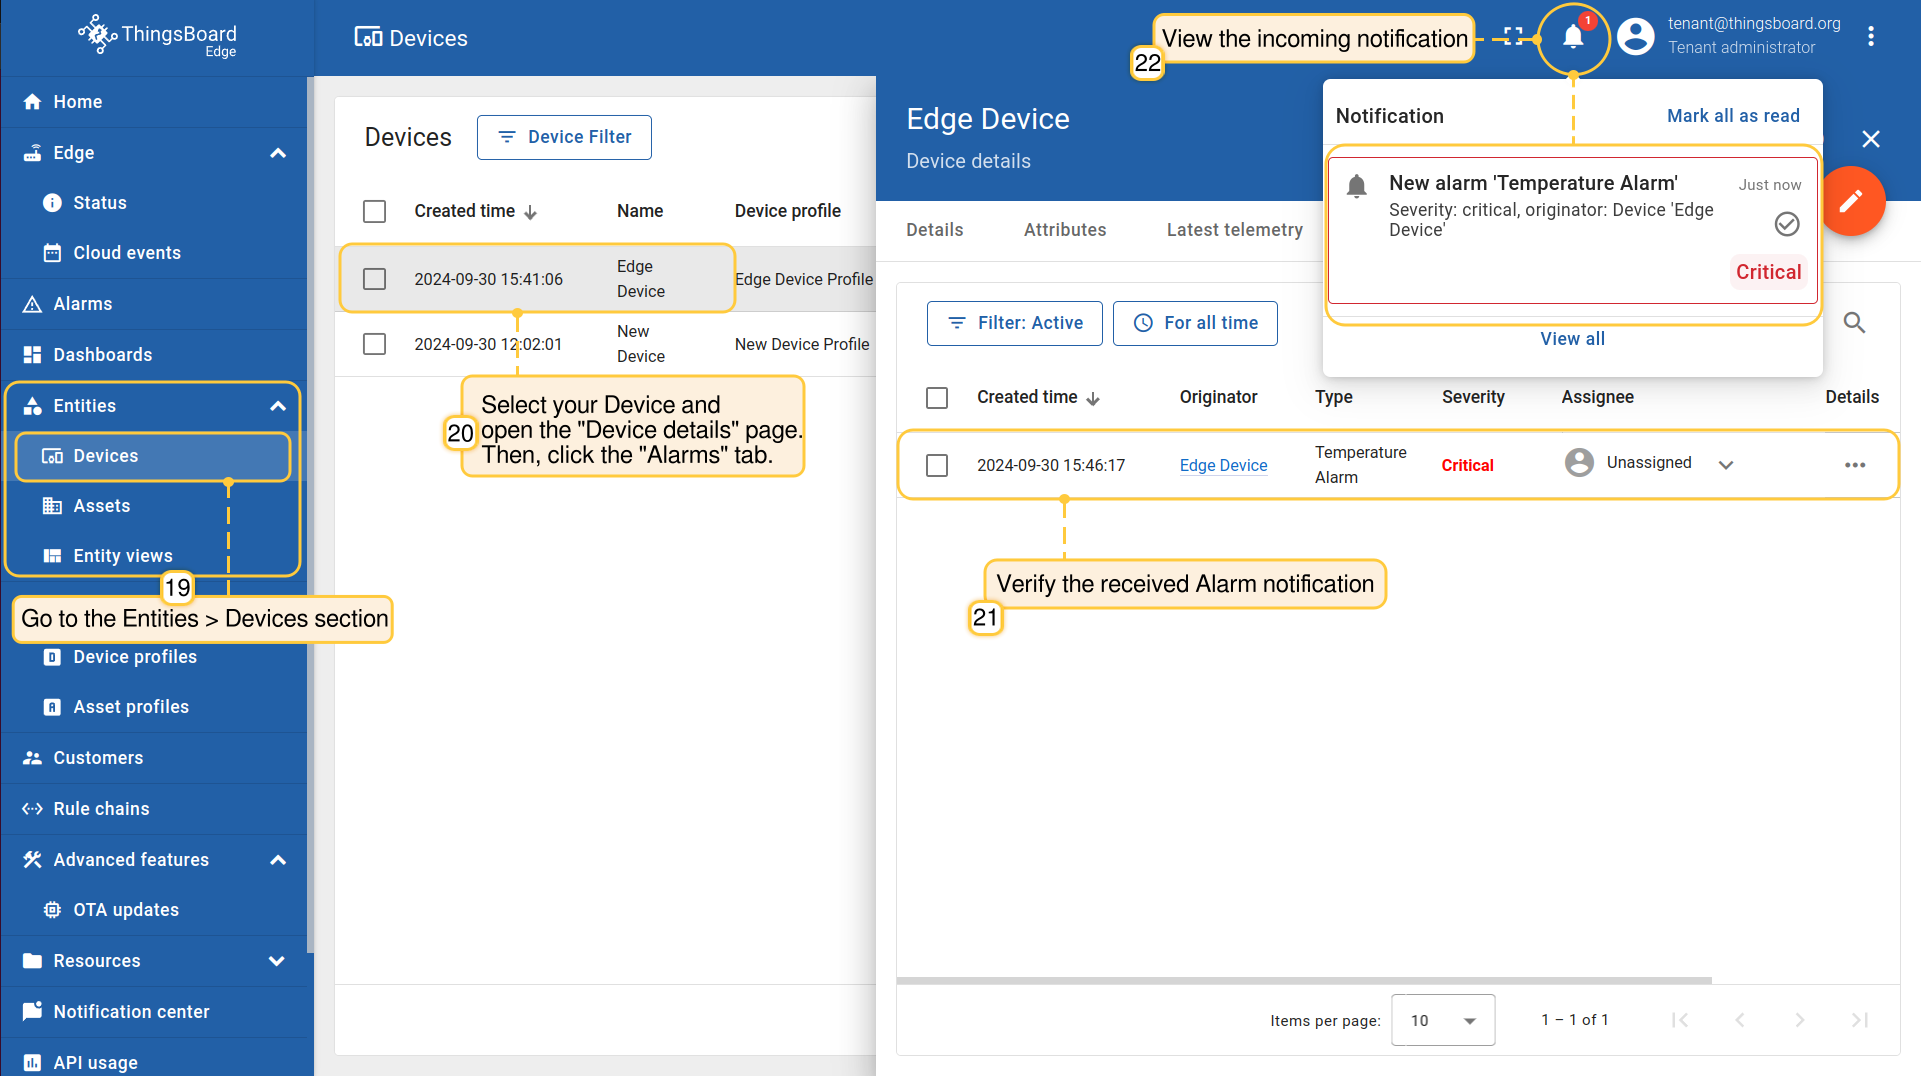The height and width of the screenshot is (1076, 1921).
Task: Click the search icon in alarms table
Action: (x=1854, y=323)
